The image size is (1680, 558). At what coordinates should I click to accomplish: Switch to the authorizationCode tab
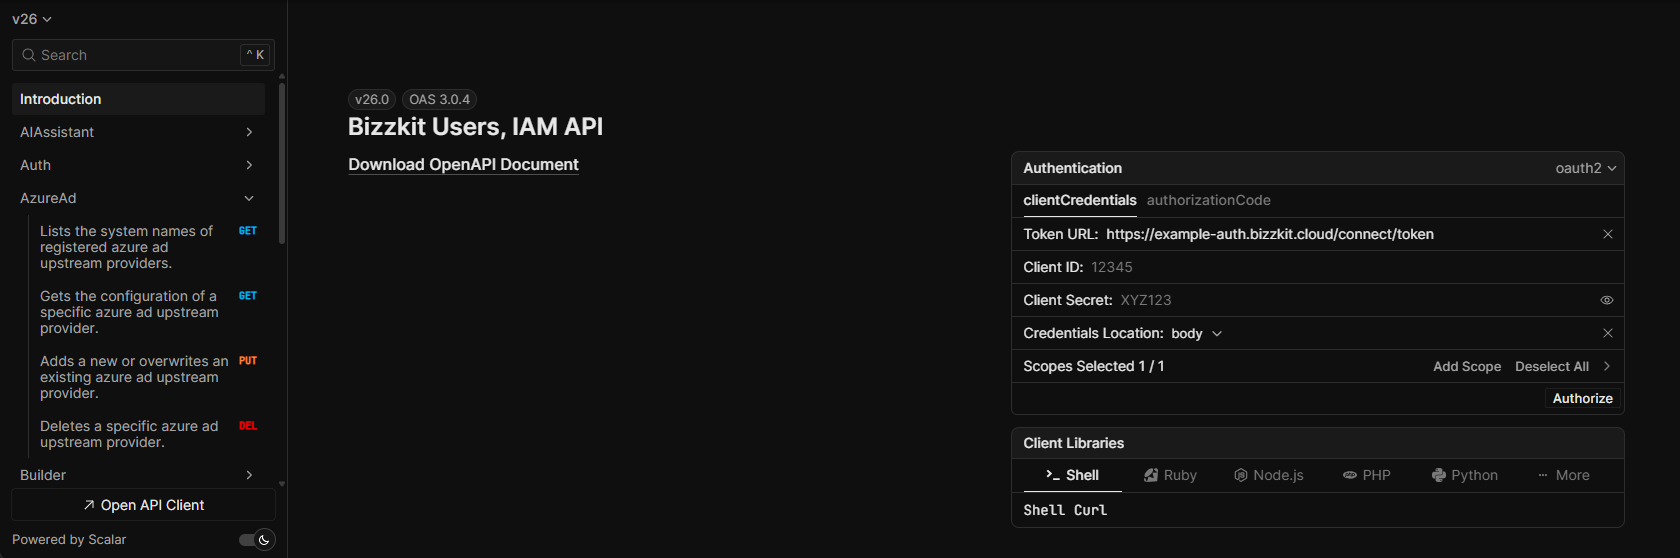click(x=1209, y=200)
